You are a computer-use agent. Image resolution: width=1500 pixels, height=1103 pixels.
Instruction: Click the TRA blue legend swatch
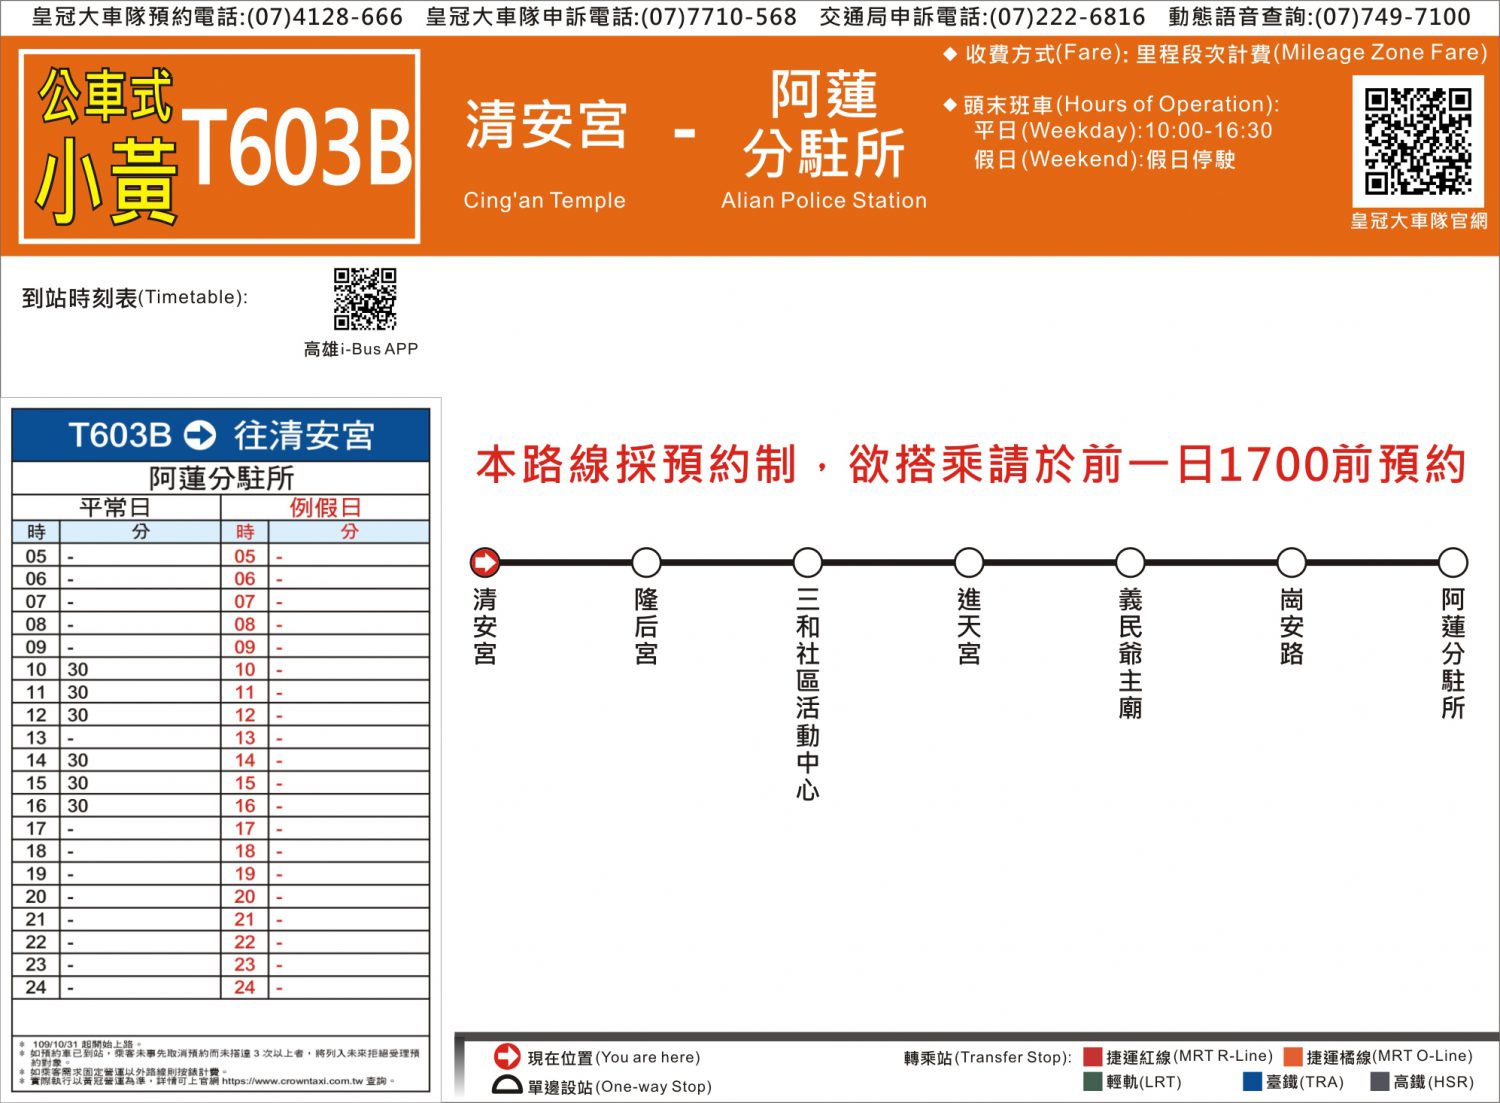click(x=1252, y=1081)
